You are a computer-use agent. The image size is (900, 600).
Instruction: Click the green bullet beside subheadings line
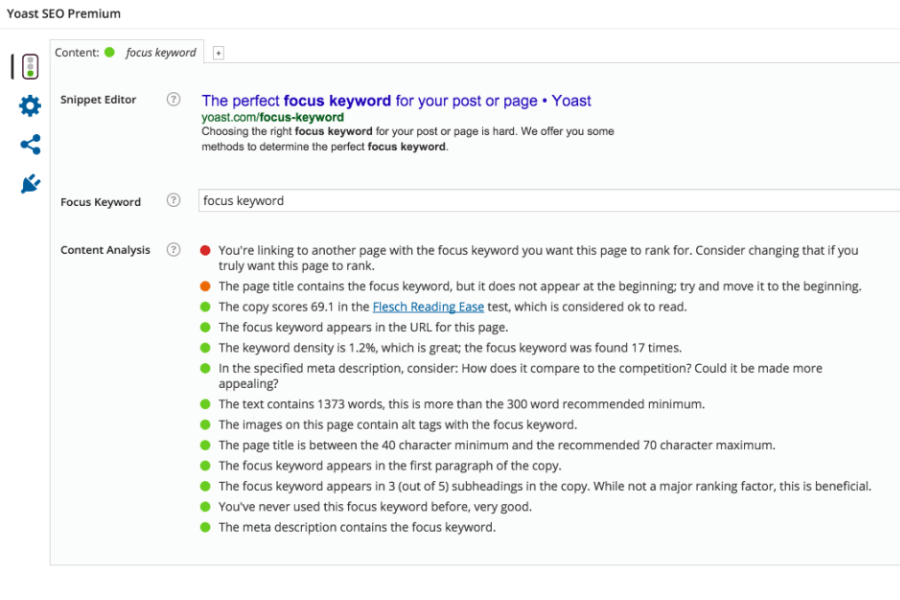point(205,486)
